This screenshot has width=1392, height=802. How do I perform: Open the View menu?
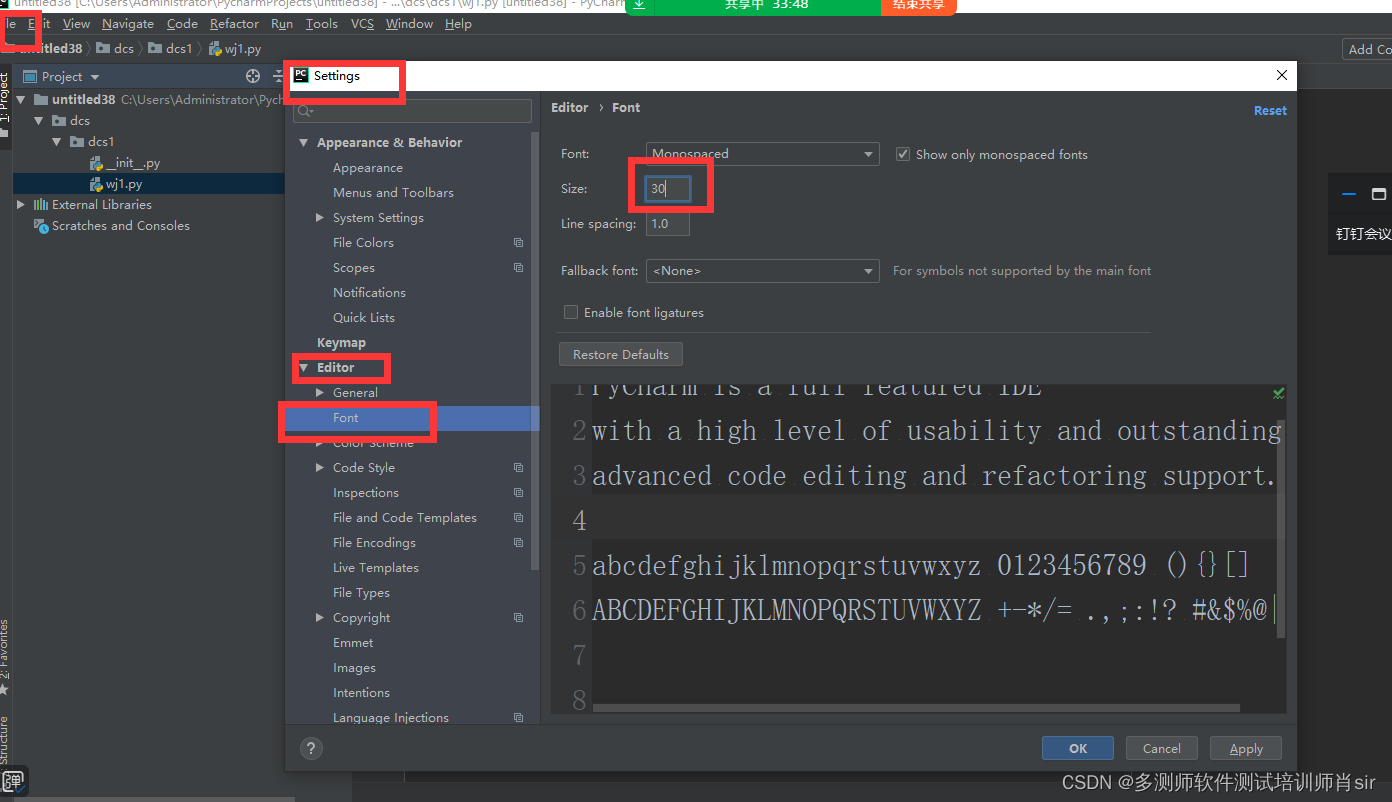tap(76, 23)
